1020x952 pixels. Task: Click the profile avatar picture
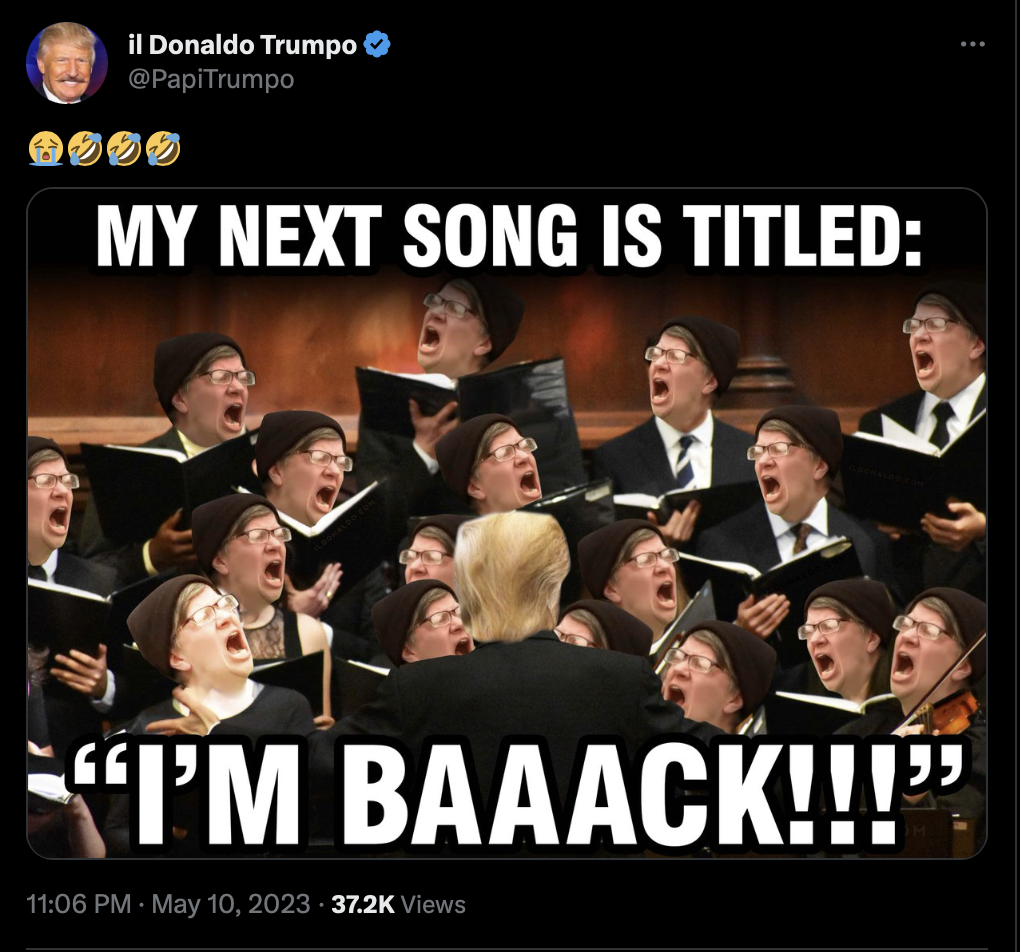coord(66,62)
